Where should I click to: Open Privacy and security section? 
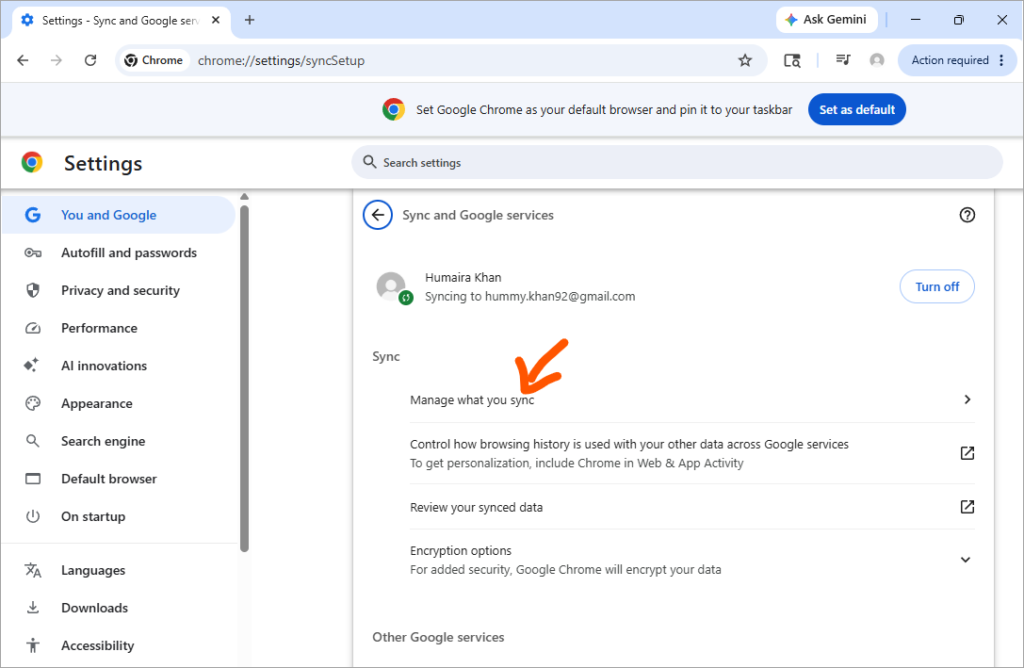[118, 291]
